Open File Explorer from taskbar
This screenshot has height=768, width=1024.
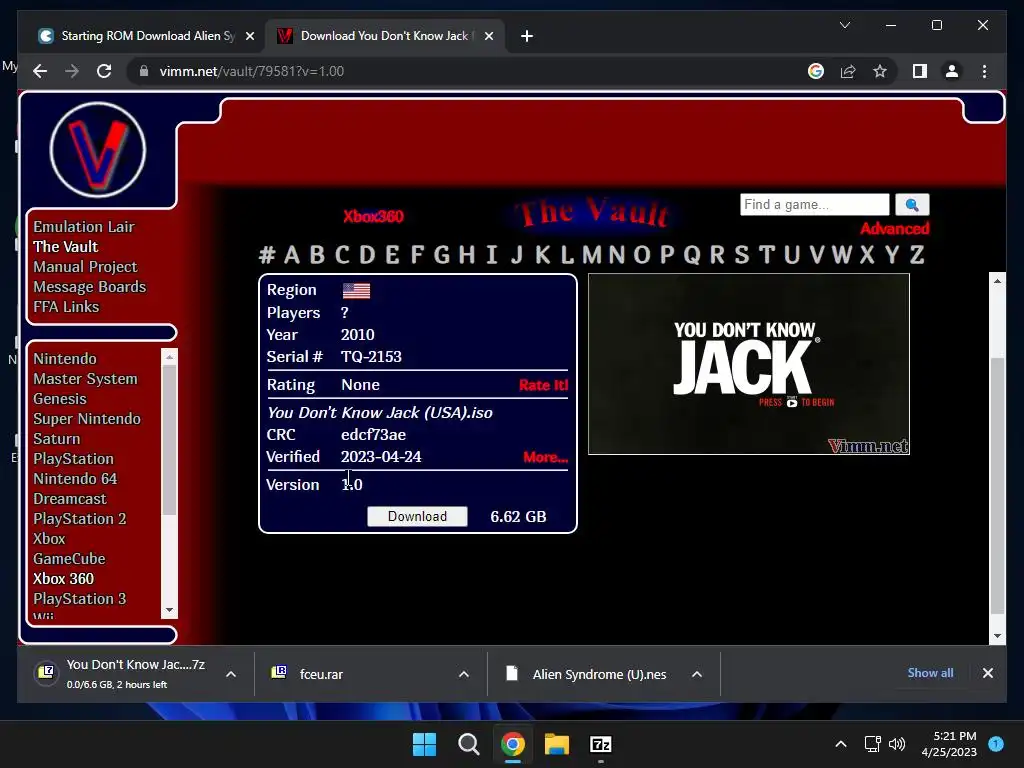(556, 744)
